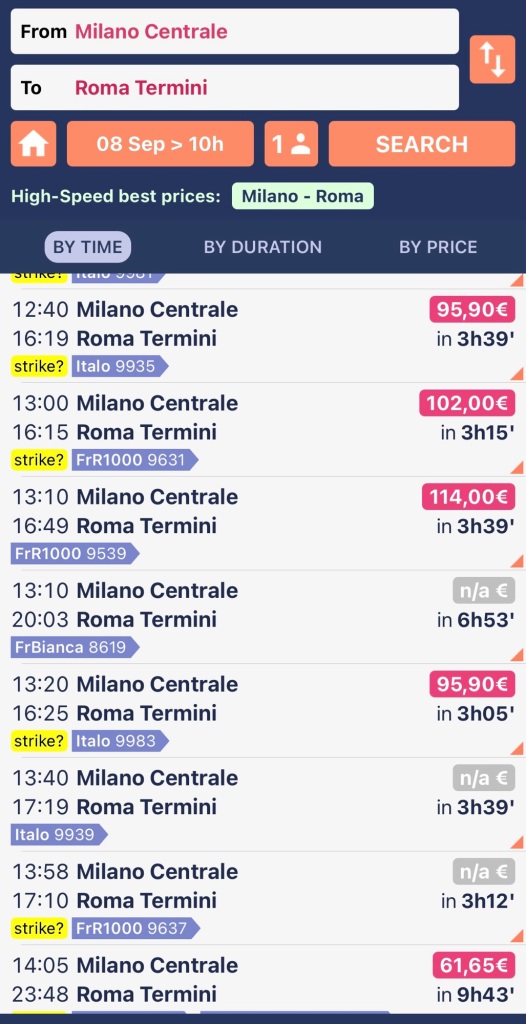
Task: Edit the From Milano Centrale field
Action: (x=235, y=31)
